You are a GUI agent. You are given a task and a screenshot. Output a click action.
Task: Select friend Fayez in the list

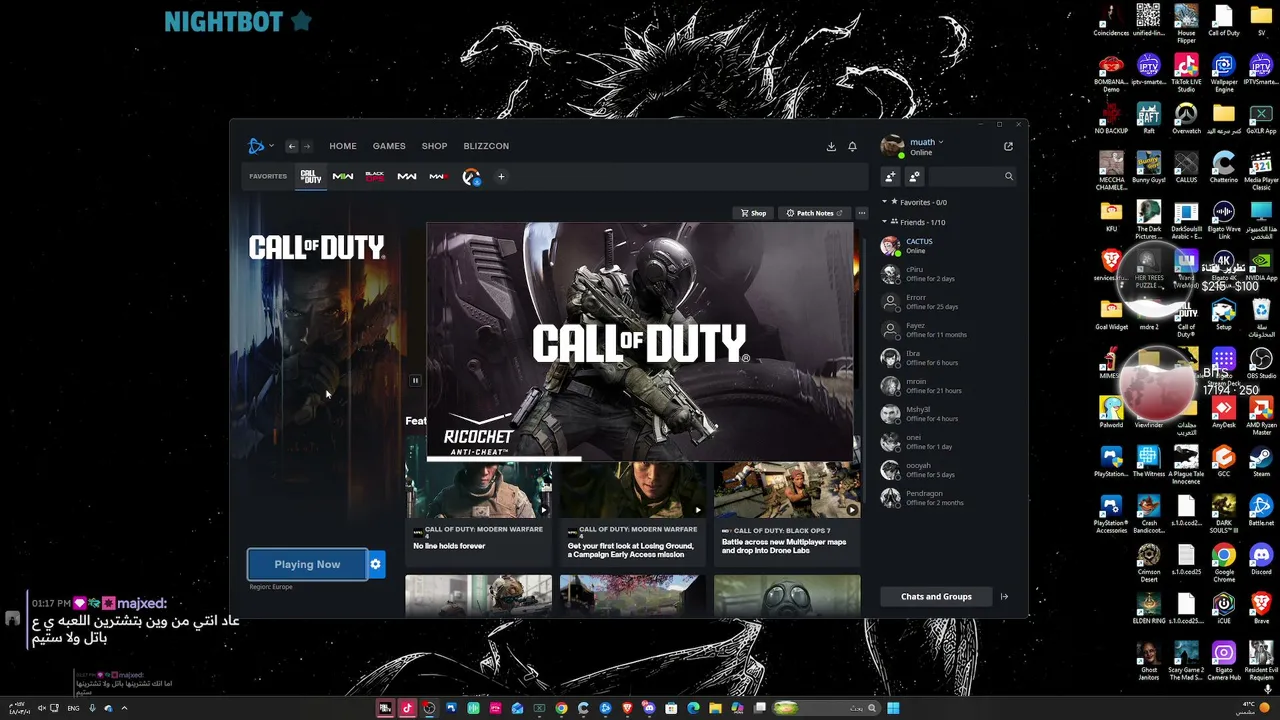coord(948,330)
